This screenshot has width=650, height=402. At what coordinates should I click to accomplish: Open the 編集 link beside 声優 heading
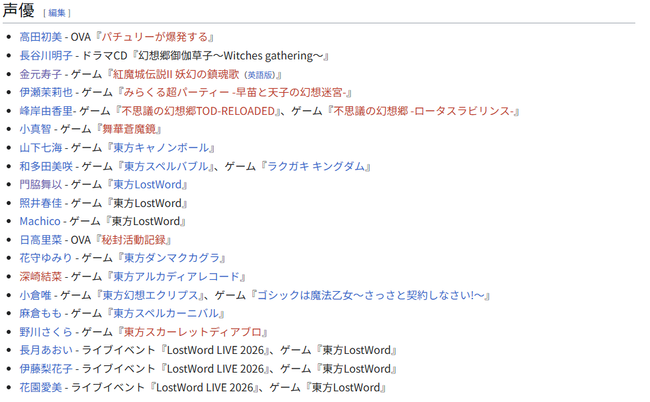point(57,13)
